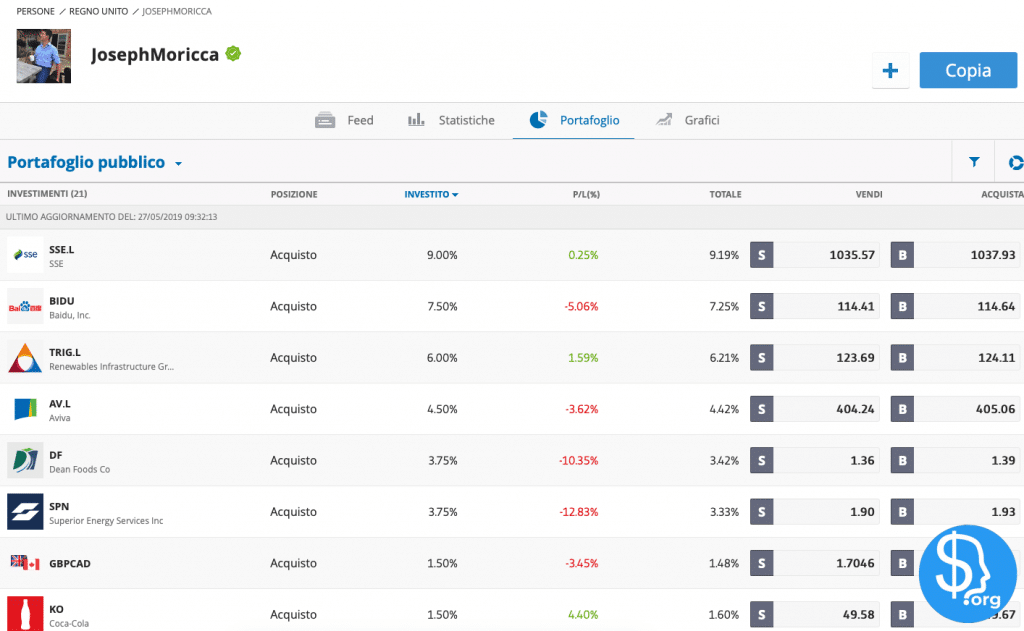Image resolution: width=1024 pixels, height=631 pixels.
Task: Click BIDU buy price 114.64
Action: click(x=997, y=306)
